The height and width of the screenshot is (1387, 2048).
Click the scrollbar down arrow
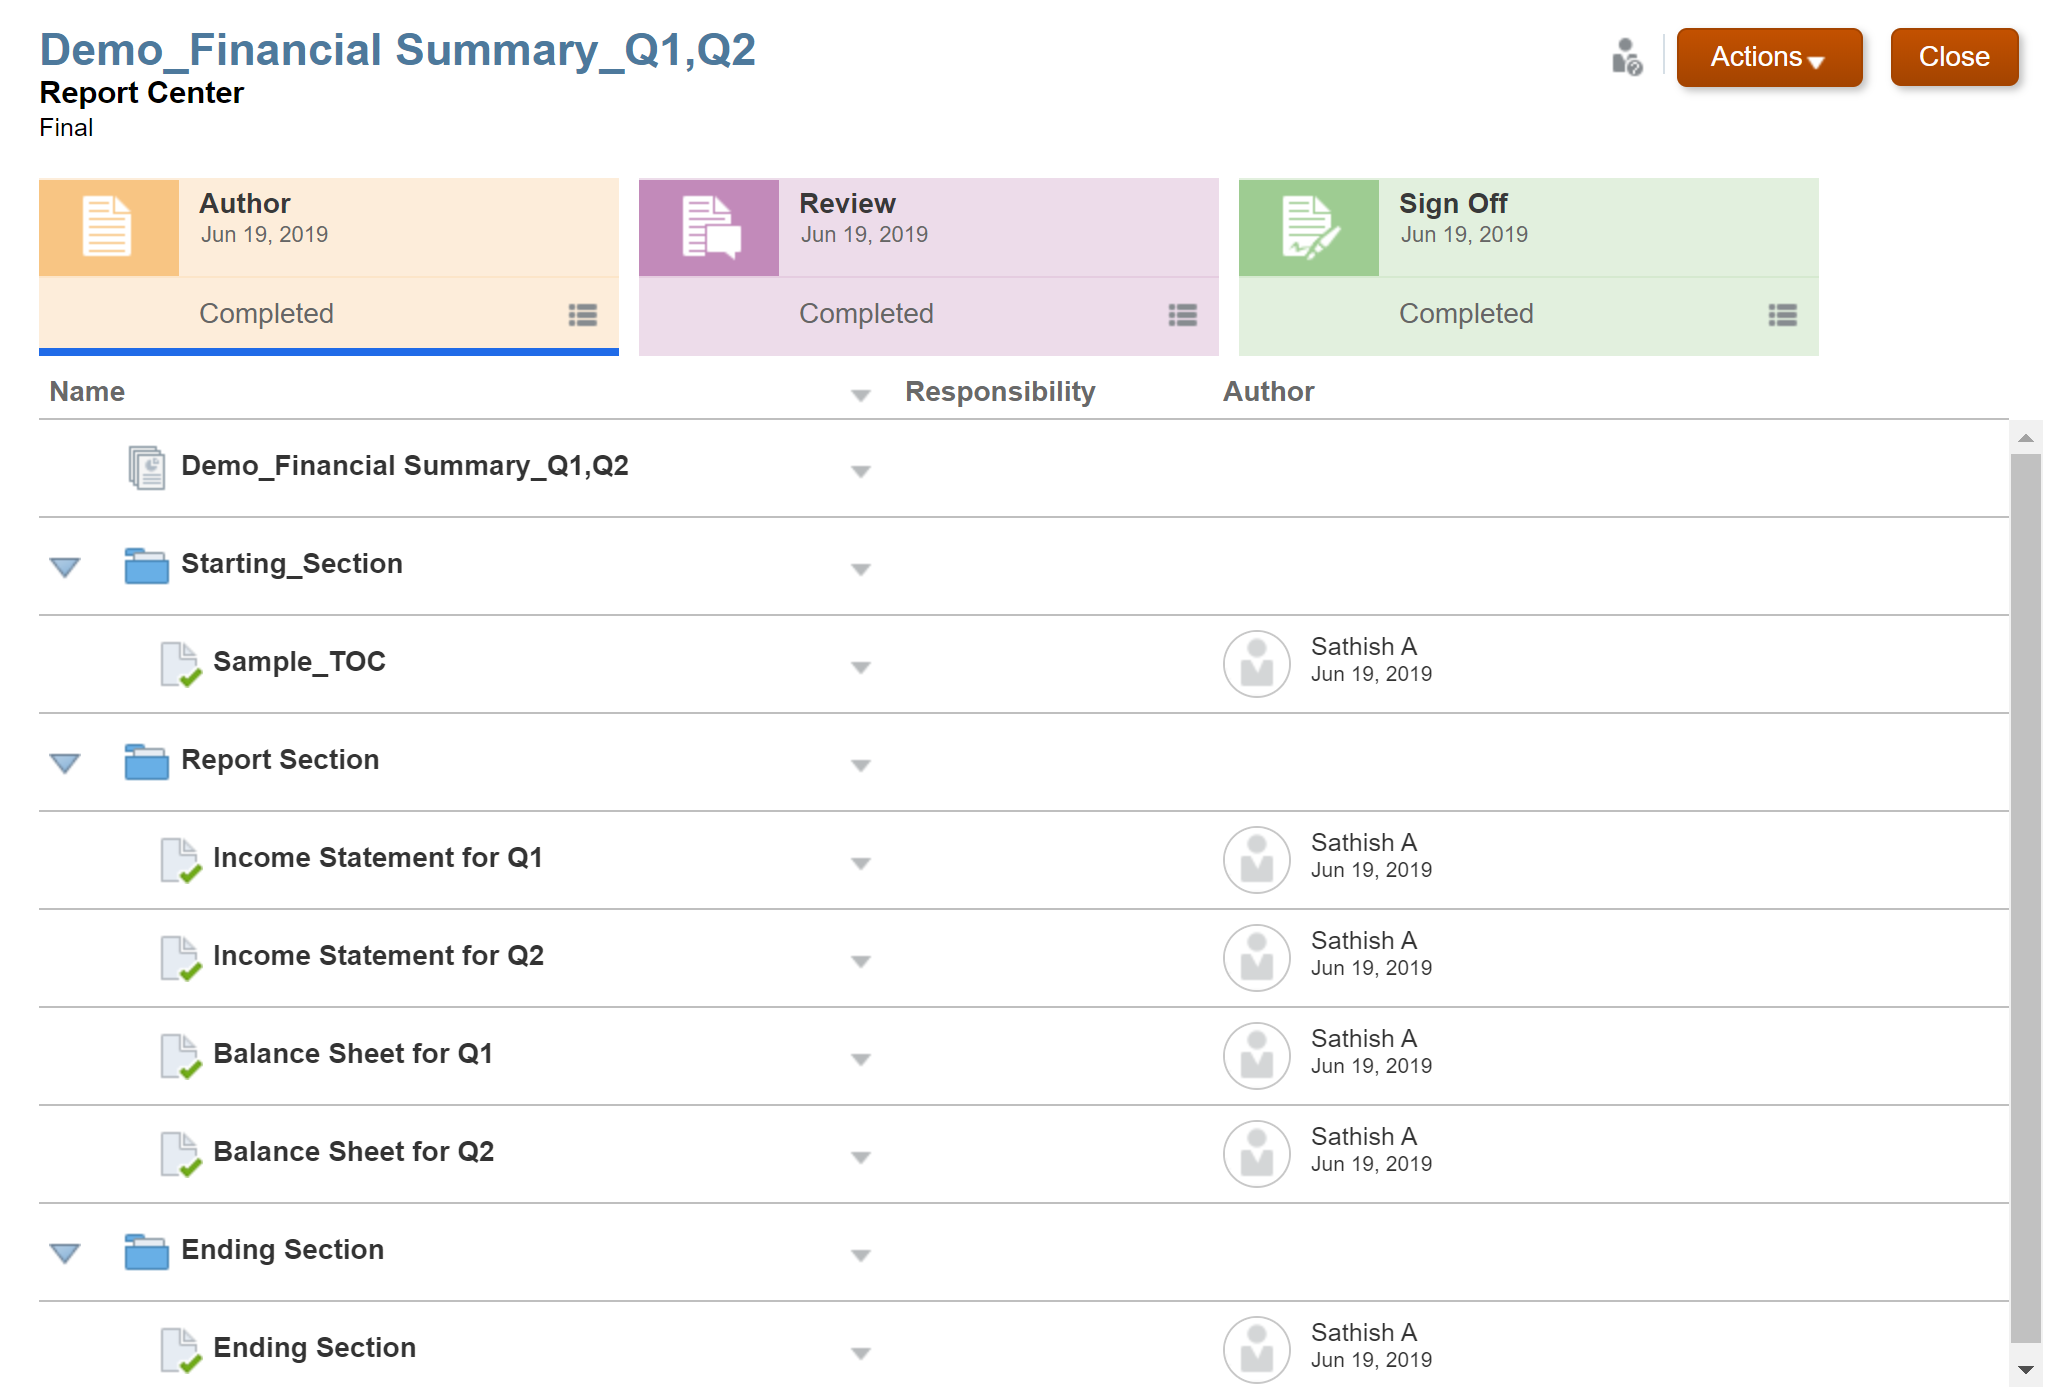pyautogui.click(x=2026, y=1370)
